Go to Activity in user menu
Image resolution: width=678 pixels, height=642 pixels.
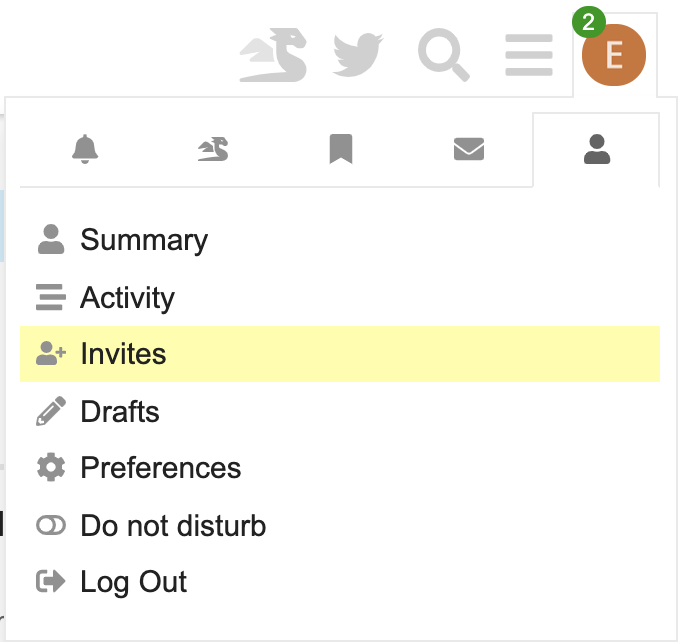click(x=127, y=297)
